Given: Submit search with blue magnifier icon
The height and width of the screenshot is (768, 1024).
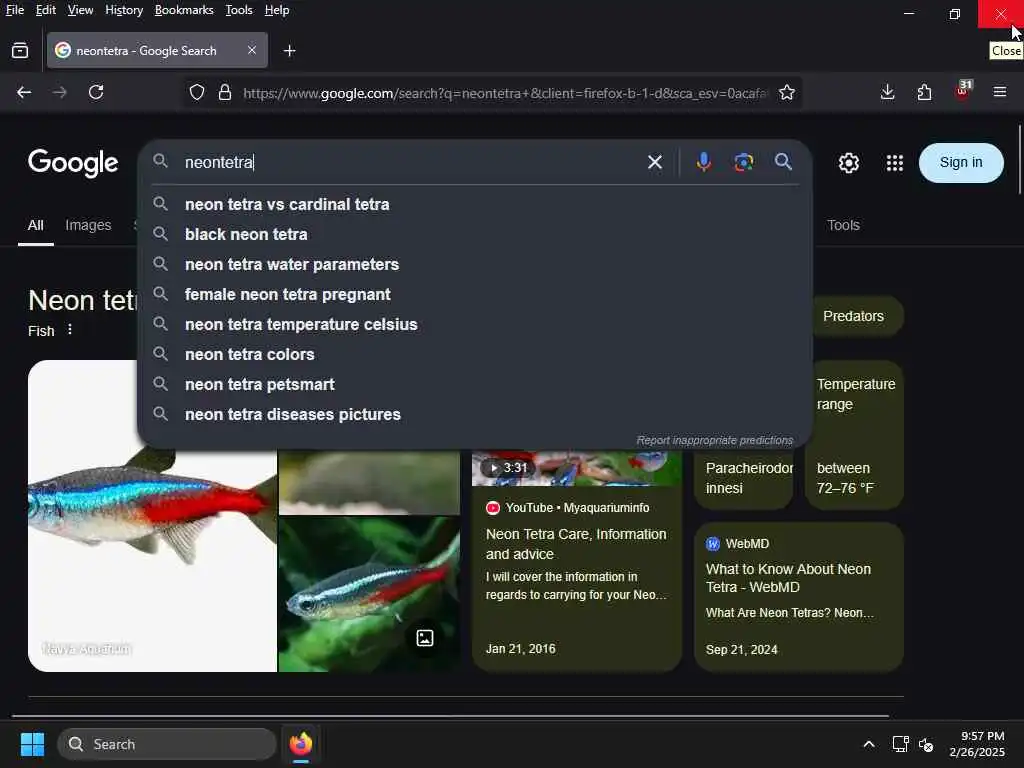Looking at the screenshot, I should tap(783, 161).
